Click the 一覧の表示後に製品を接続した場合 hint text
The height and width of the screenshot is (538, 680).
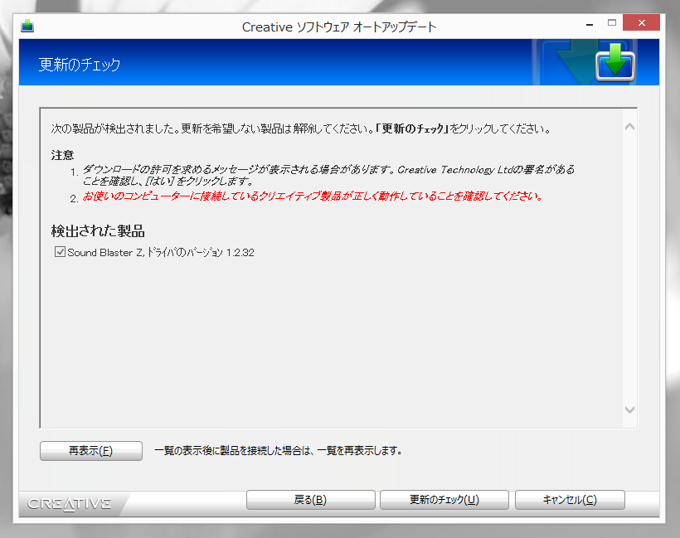point(278,451)
